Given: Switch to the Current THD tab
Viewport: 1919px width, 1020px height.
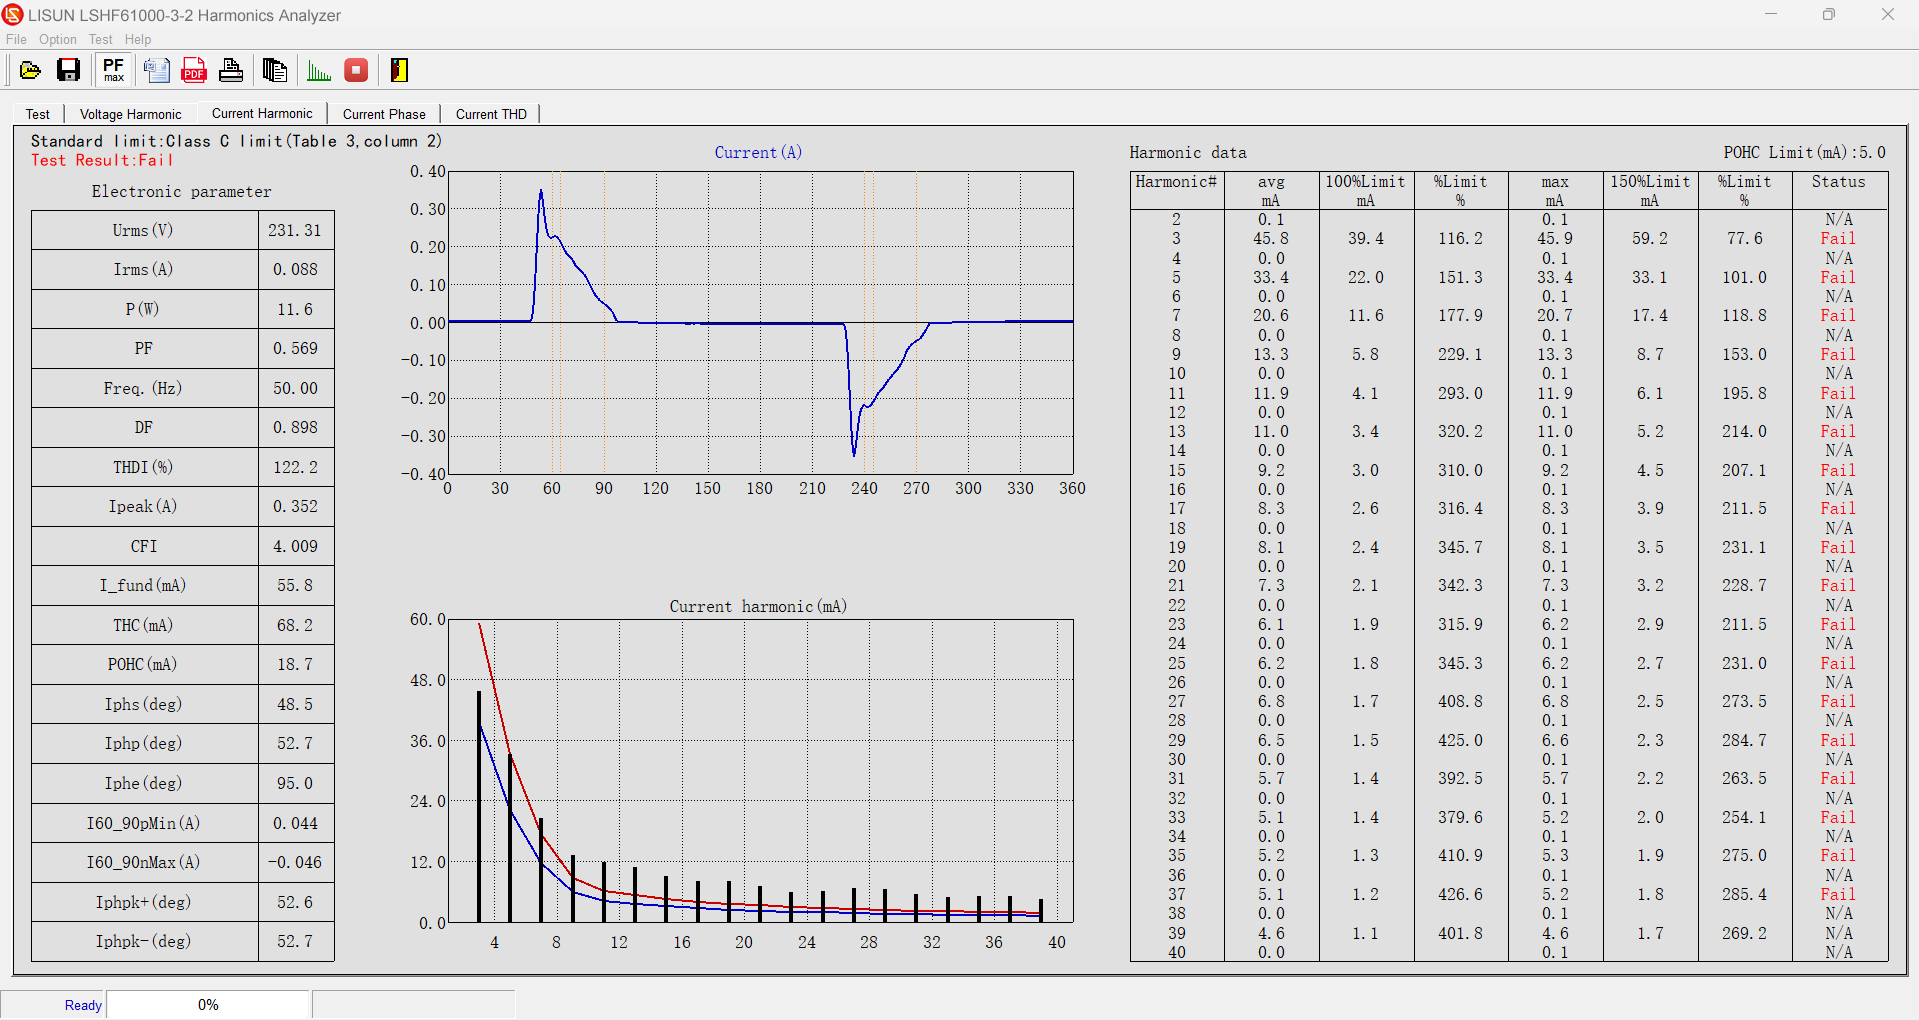Looking at the screenshot, I should coord(491,114).
